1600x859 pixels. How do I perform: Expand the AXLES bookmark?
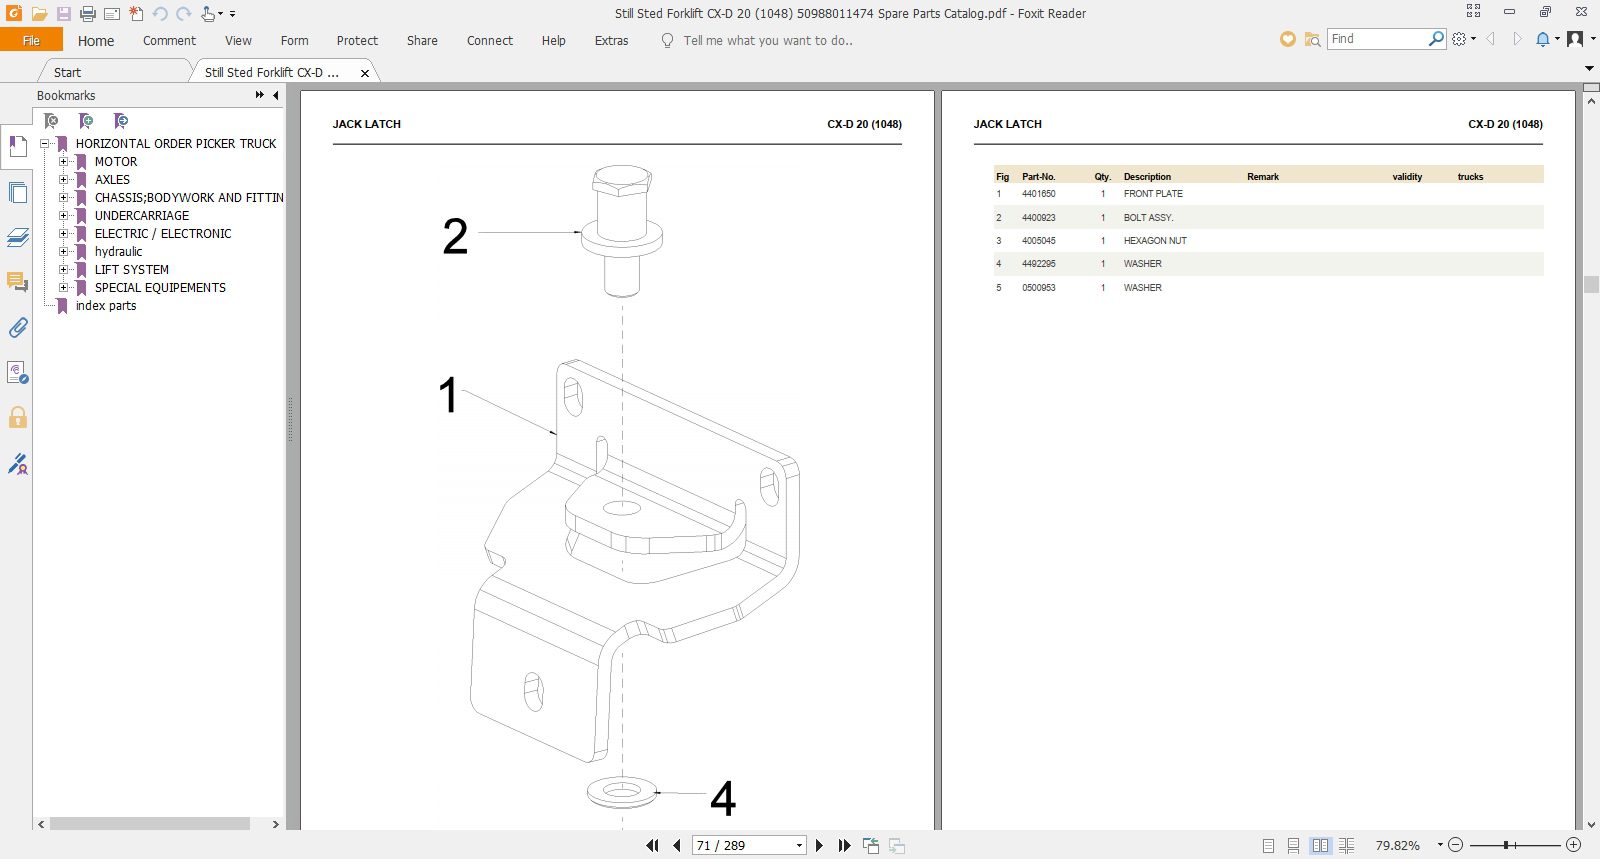pyautogui.click(x=63, y=179)
